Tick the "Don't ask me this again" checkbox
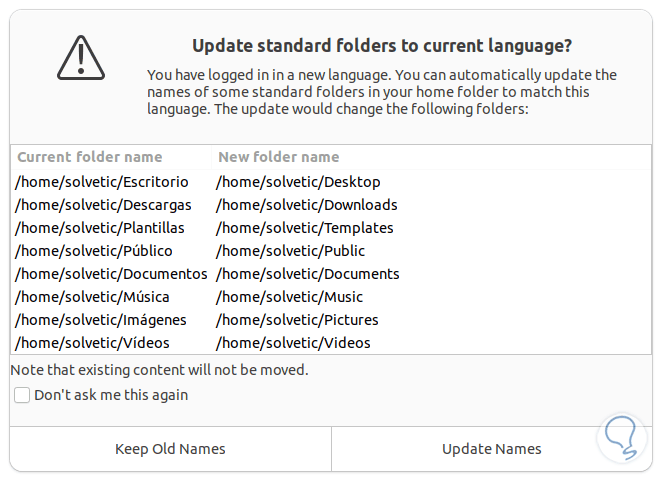The width and height of the screenshot is (662, 481). coord(22,395)
